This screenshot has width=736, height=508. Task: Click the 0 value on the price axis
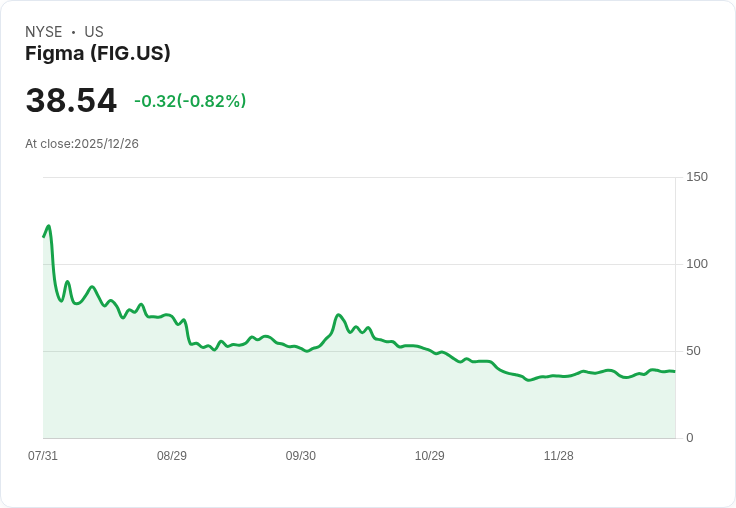690,438
